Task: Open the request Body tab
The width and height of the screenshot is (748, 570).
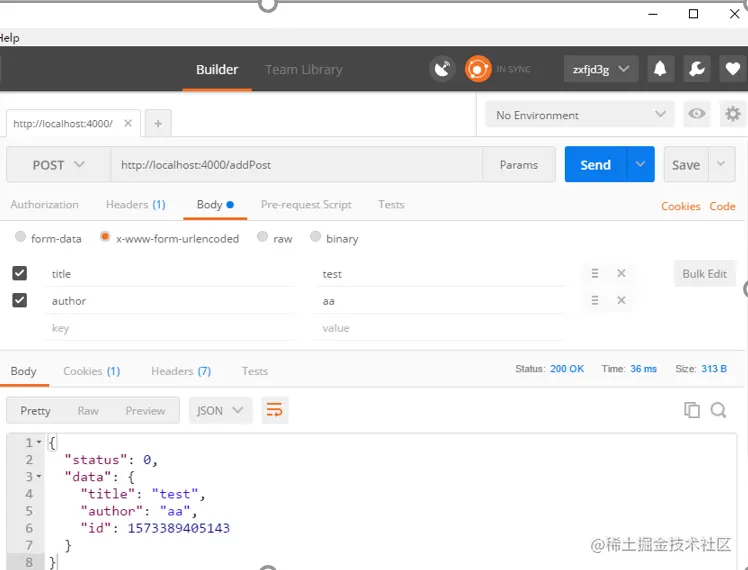Action: pos(215,205)
